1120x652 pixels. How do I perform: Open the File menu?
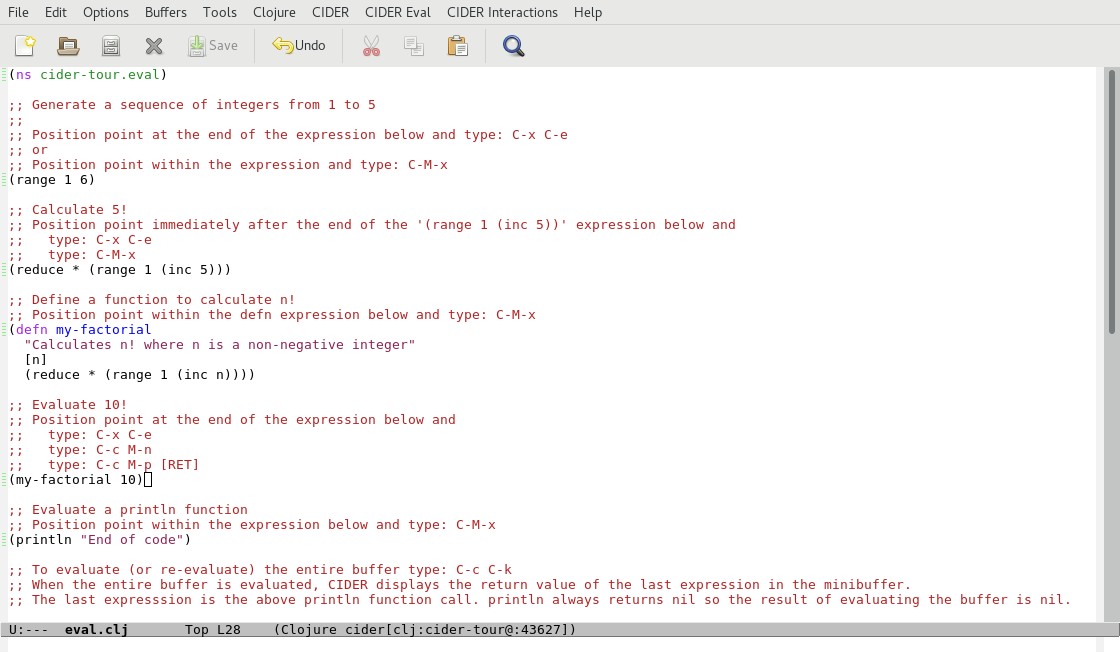(18, 12)
